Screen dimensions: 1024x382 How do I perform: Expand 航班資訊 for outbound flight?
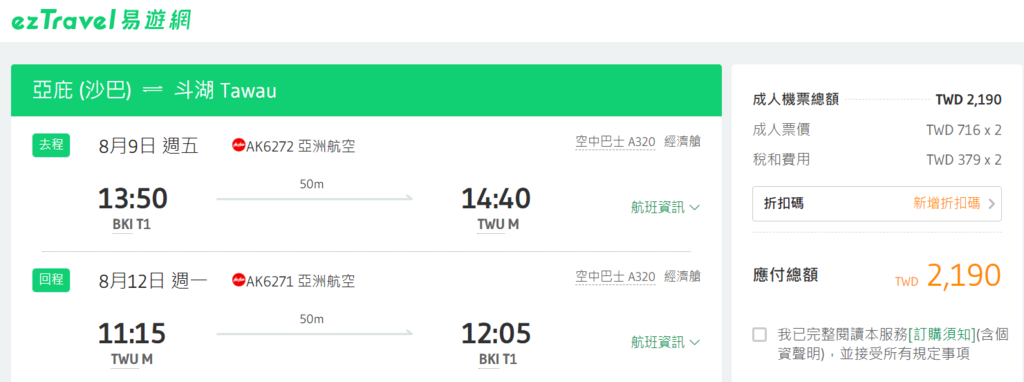click(x=665, y=208)
